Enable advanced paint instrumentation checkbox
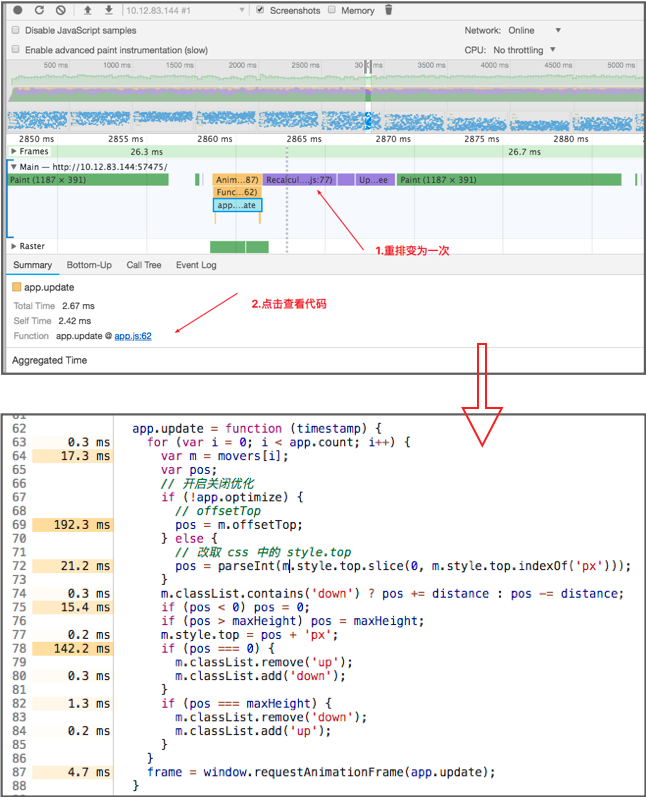This screenshot has width=646, height=797. coord(16,49)
